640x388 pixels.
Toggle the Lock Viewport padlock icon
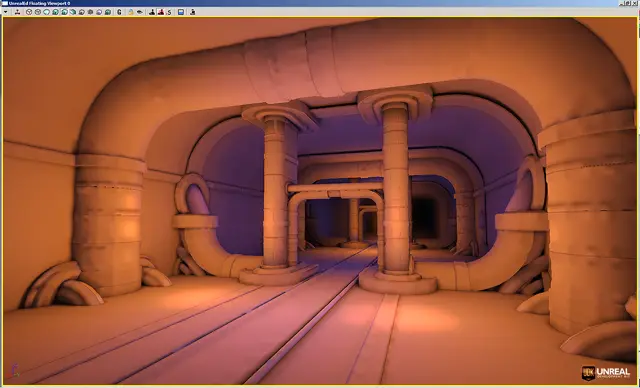[131, 12]
